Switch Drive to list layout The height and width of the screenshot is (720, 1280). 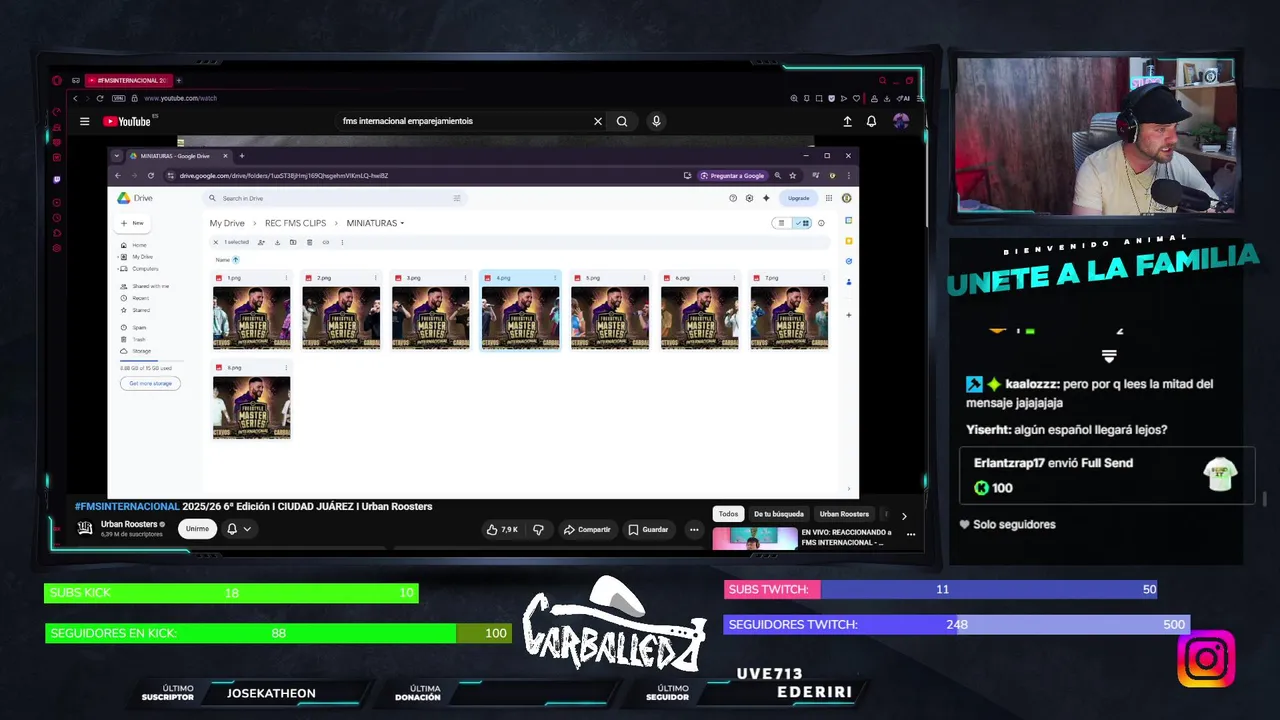coord(782,223)
